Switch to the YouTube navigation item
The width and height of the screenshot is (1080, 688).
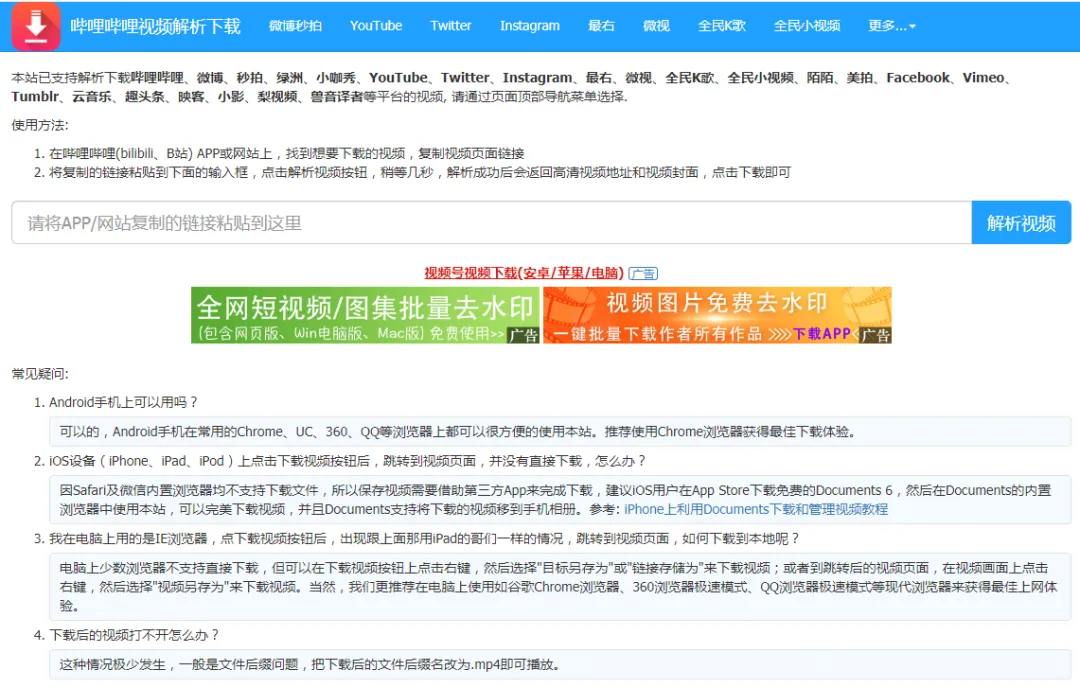tap(376, 26)
